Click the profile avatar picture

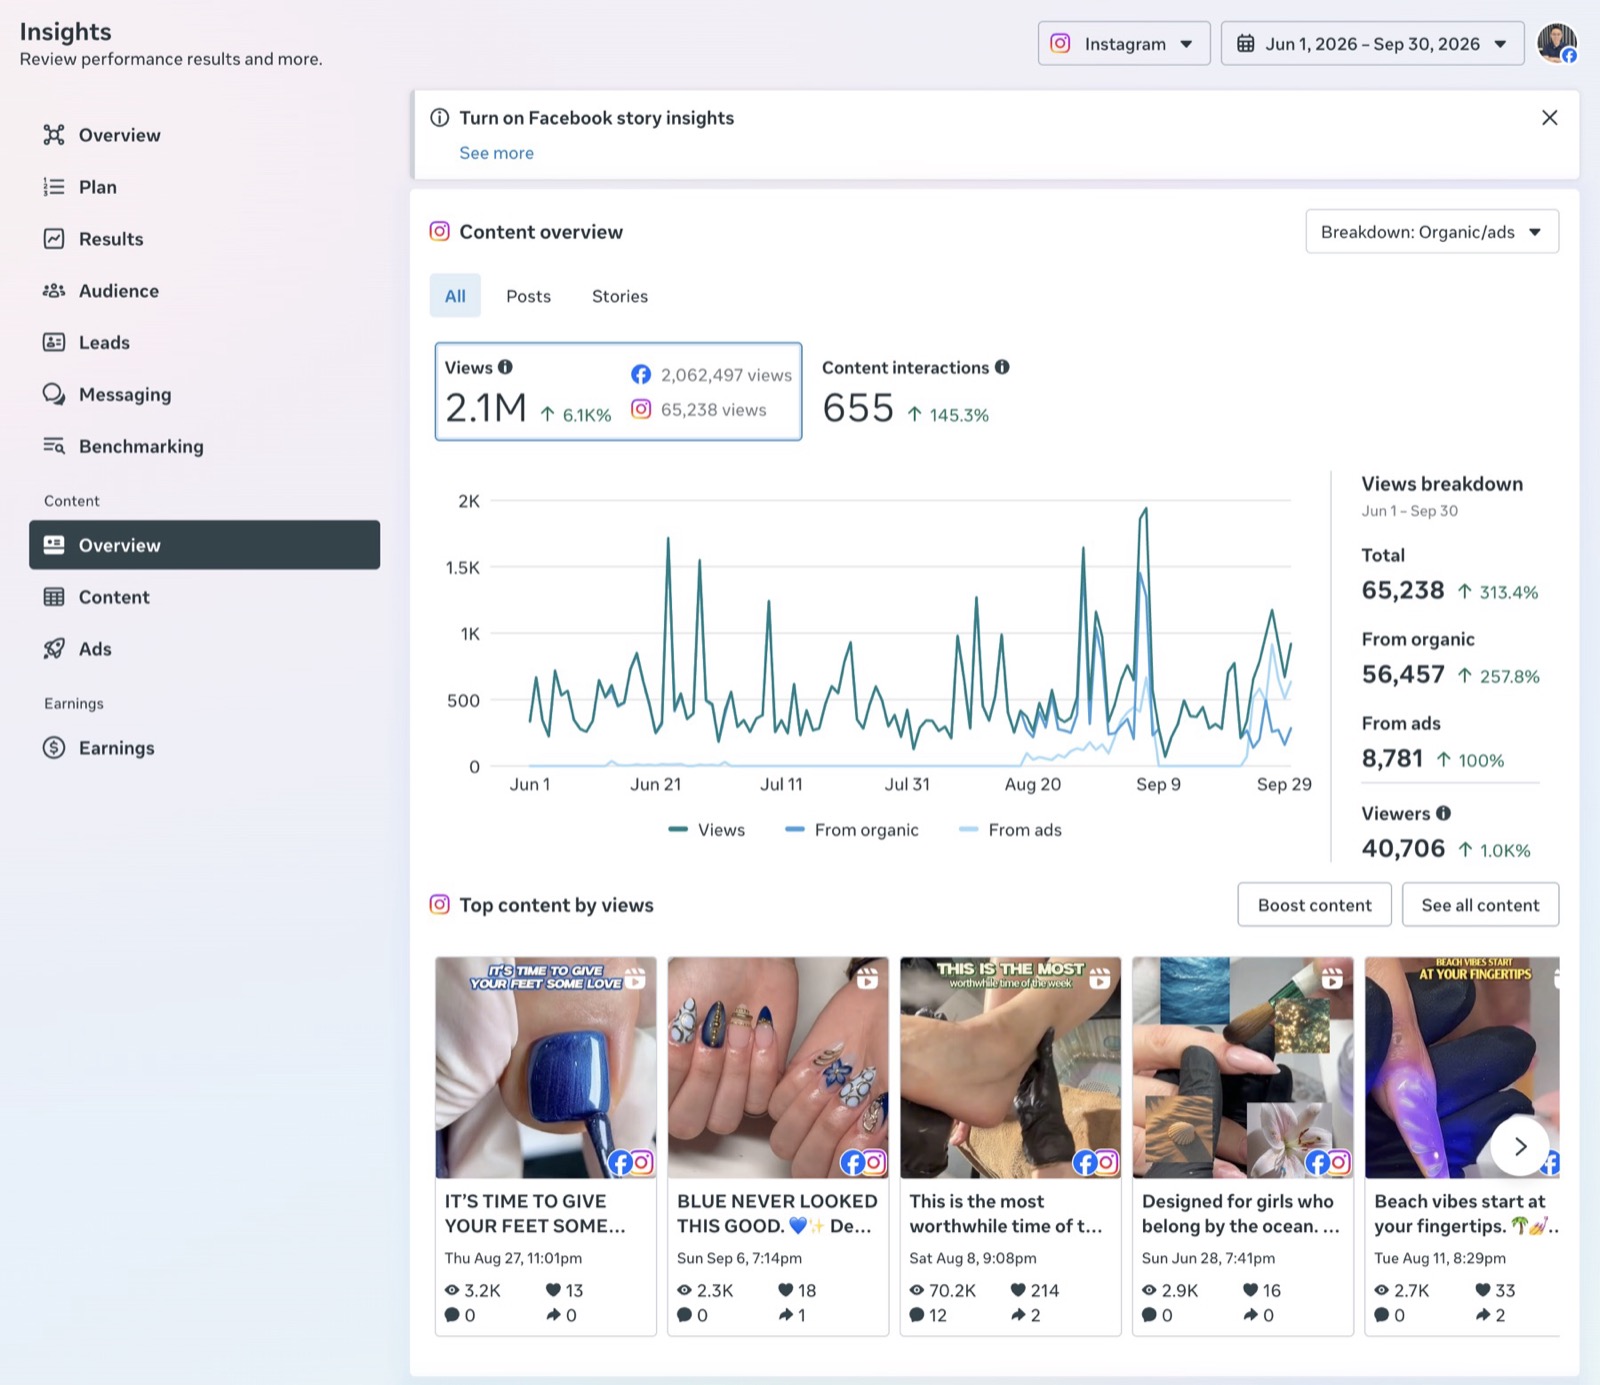[x=1556, y=43]
